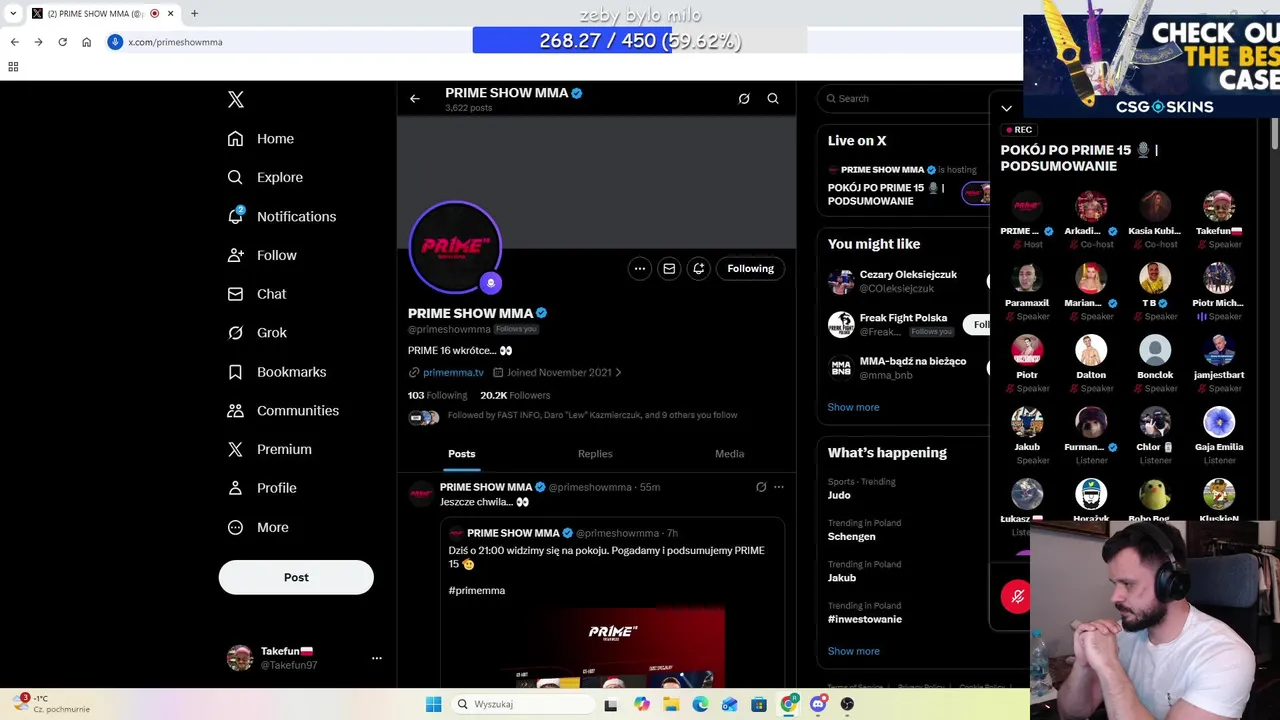This screenshot has height=720, width=1280.
Task: Expand the More sidebar menu
Action: [x=258, y=527]
